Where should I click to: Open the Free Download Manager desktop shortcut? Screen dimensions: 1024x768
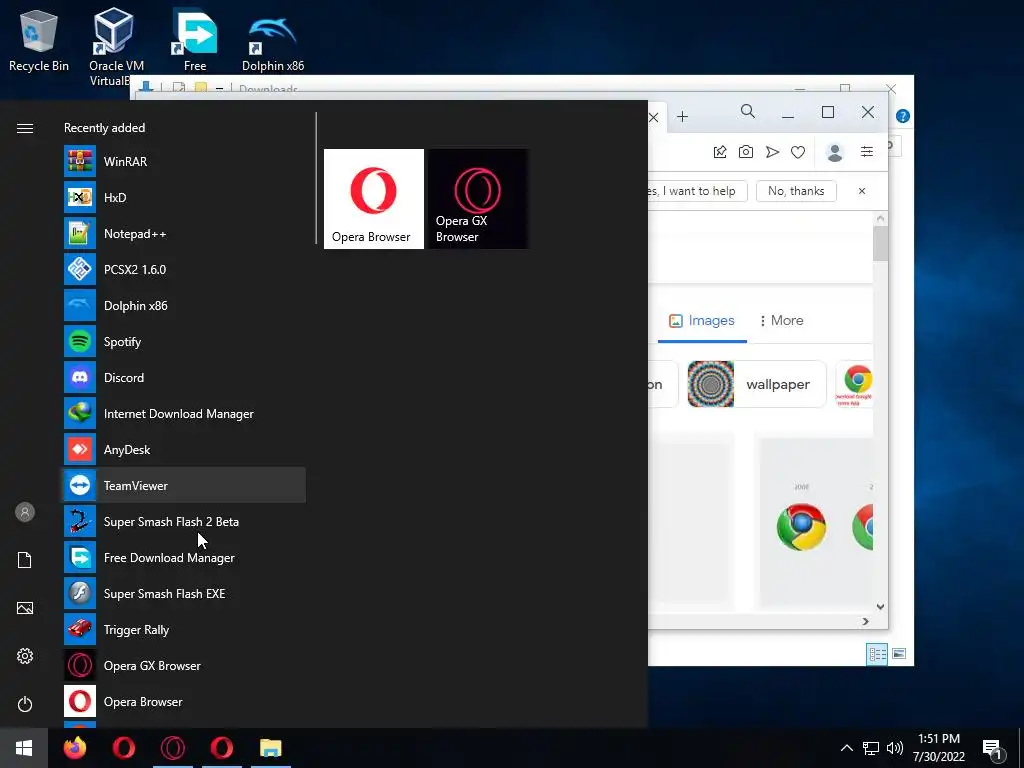point(195,39)
